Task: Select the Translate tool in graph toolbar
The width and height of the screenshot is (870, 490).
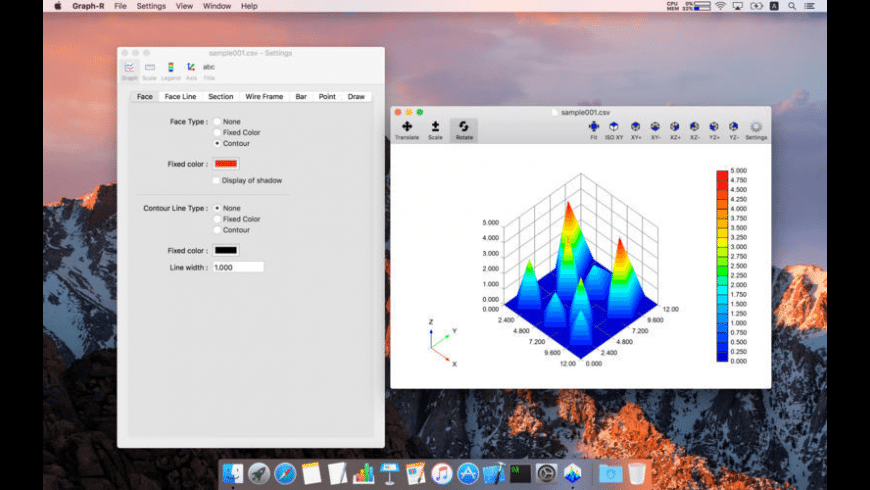Action: click(x=407, y=129)
